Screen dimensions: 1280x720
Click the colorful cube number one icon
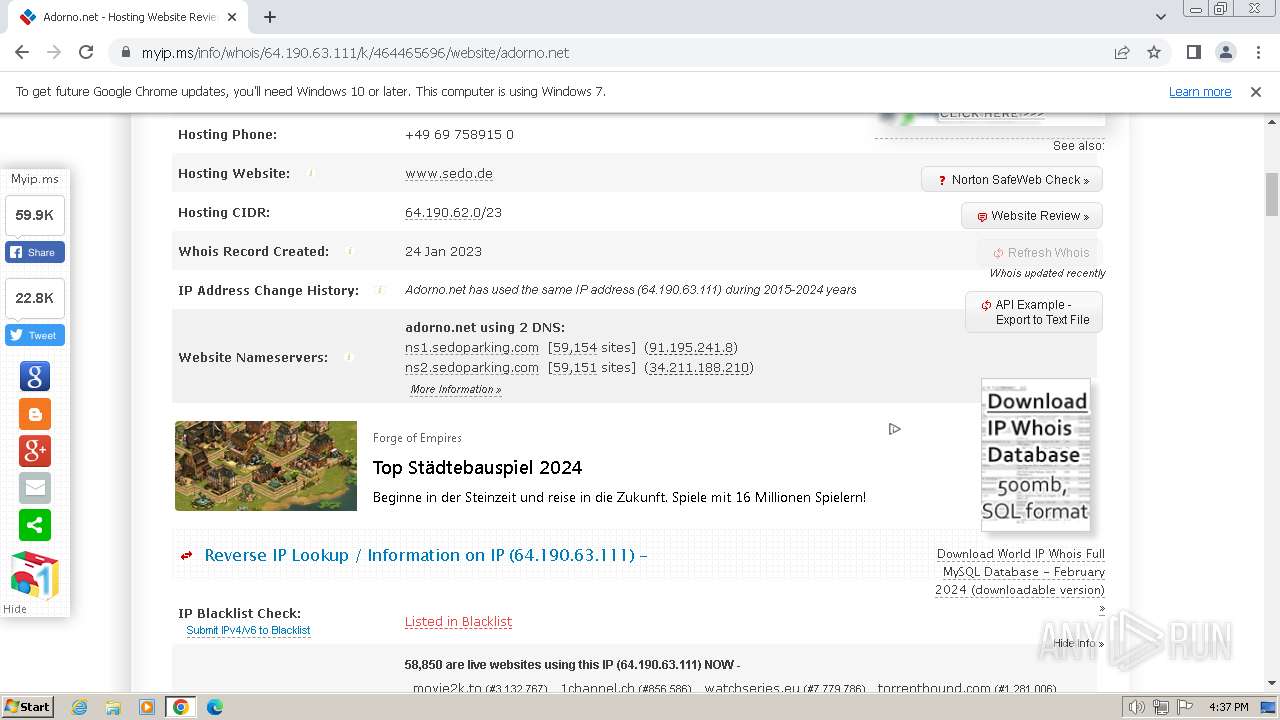[35, 575]
